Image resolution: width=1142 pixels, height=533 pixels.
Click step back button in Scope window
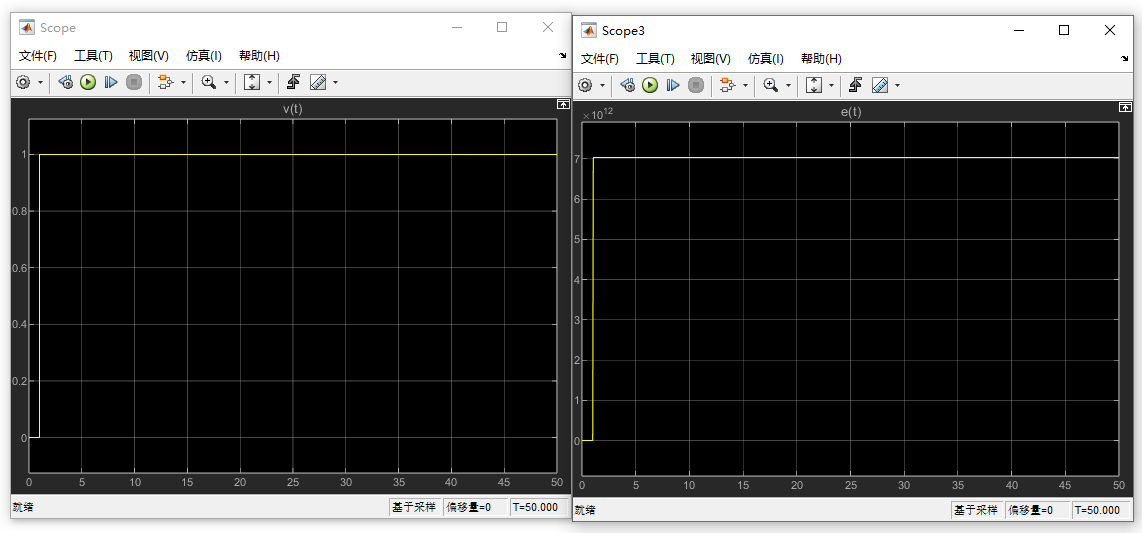coord(66,82)
